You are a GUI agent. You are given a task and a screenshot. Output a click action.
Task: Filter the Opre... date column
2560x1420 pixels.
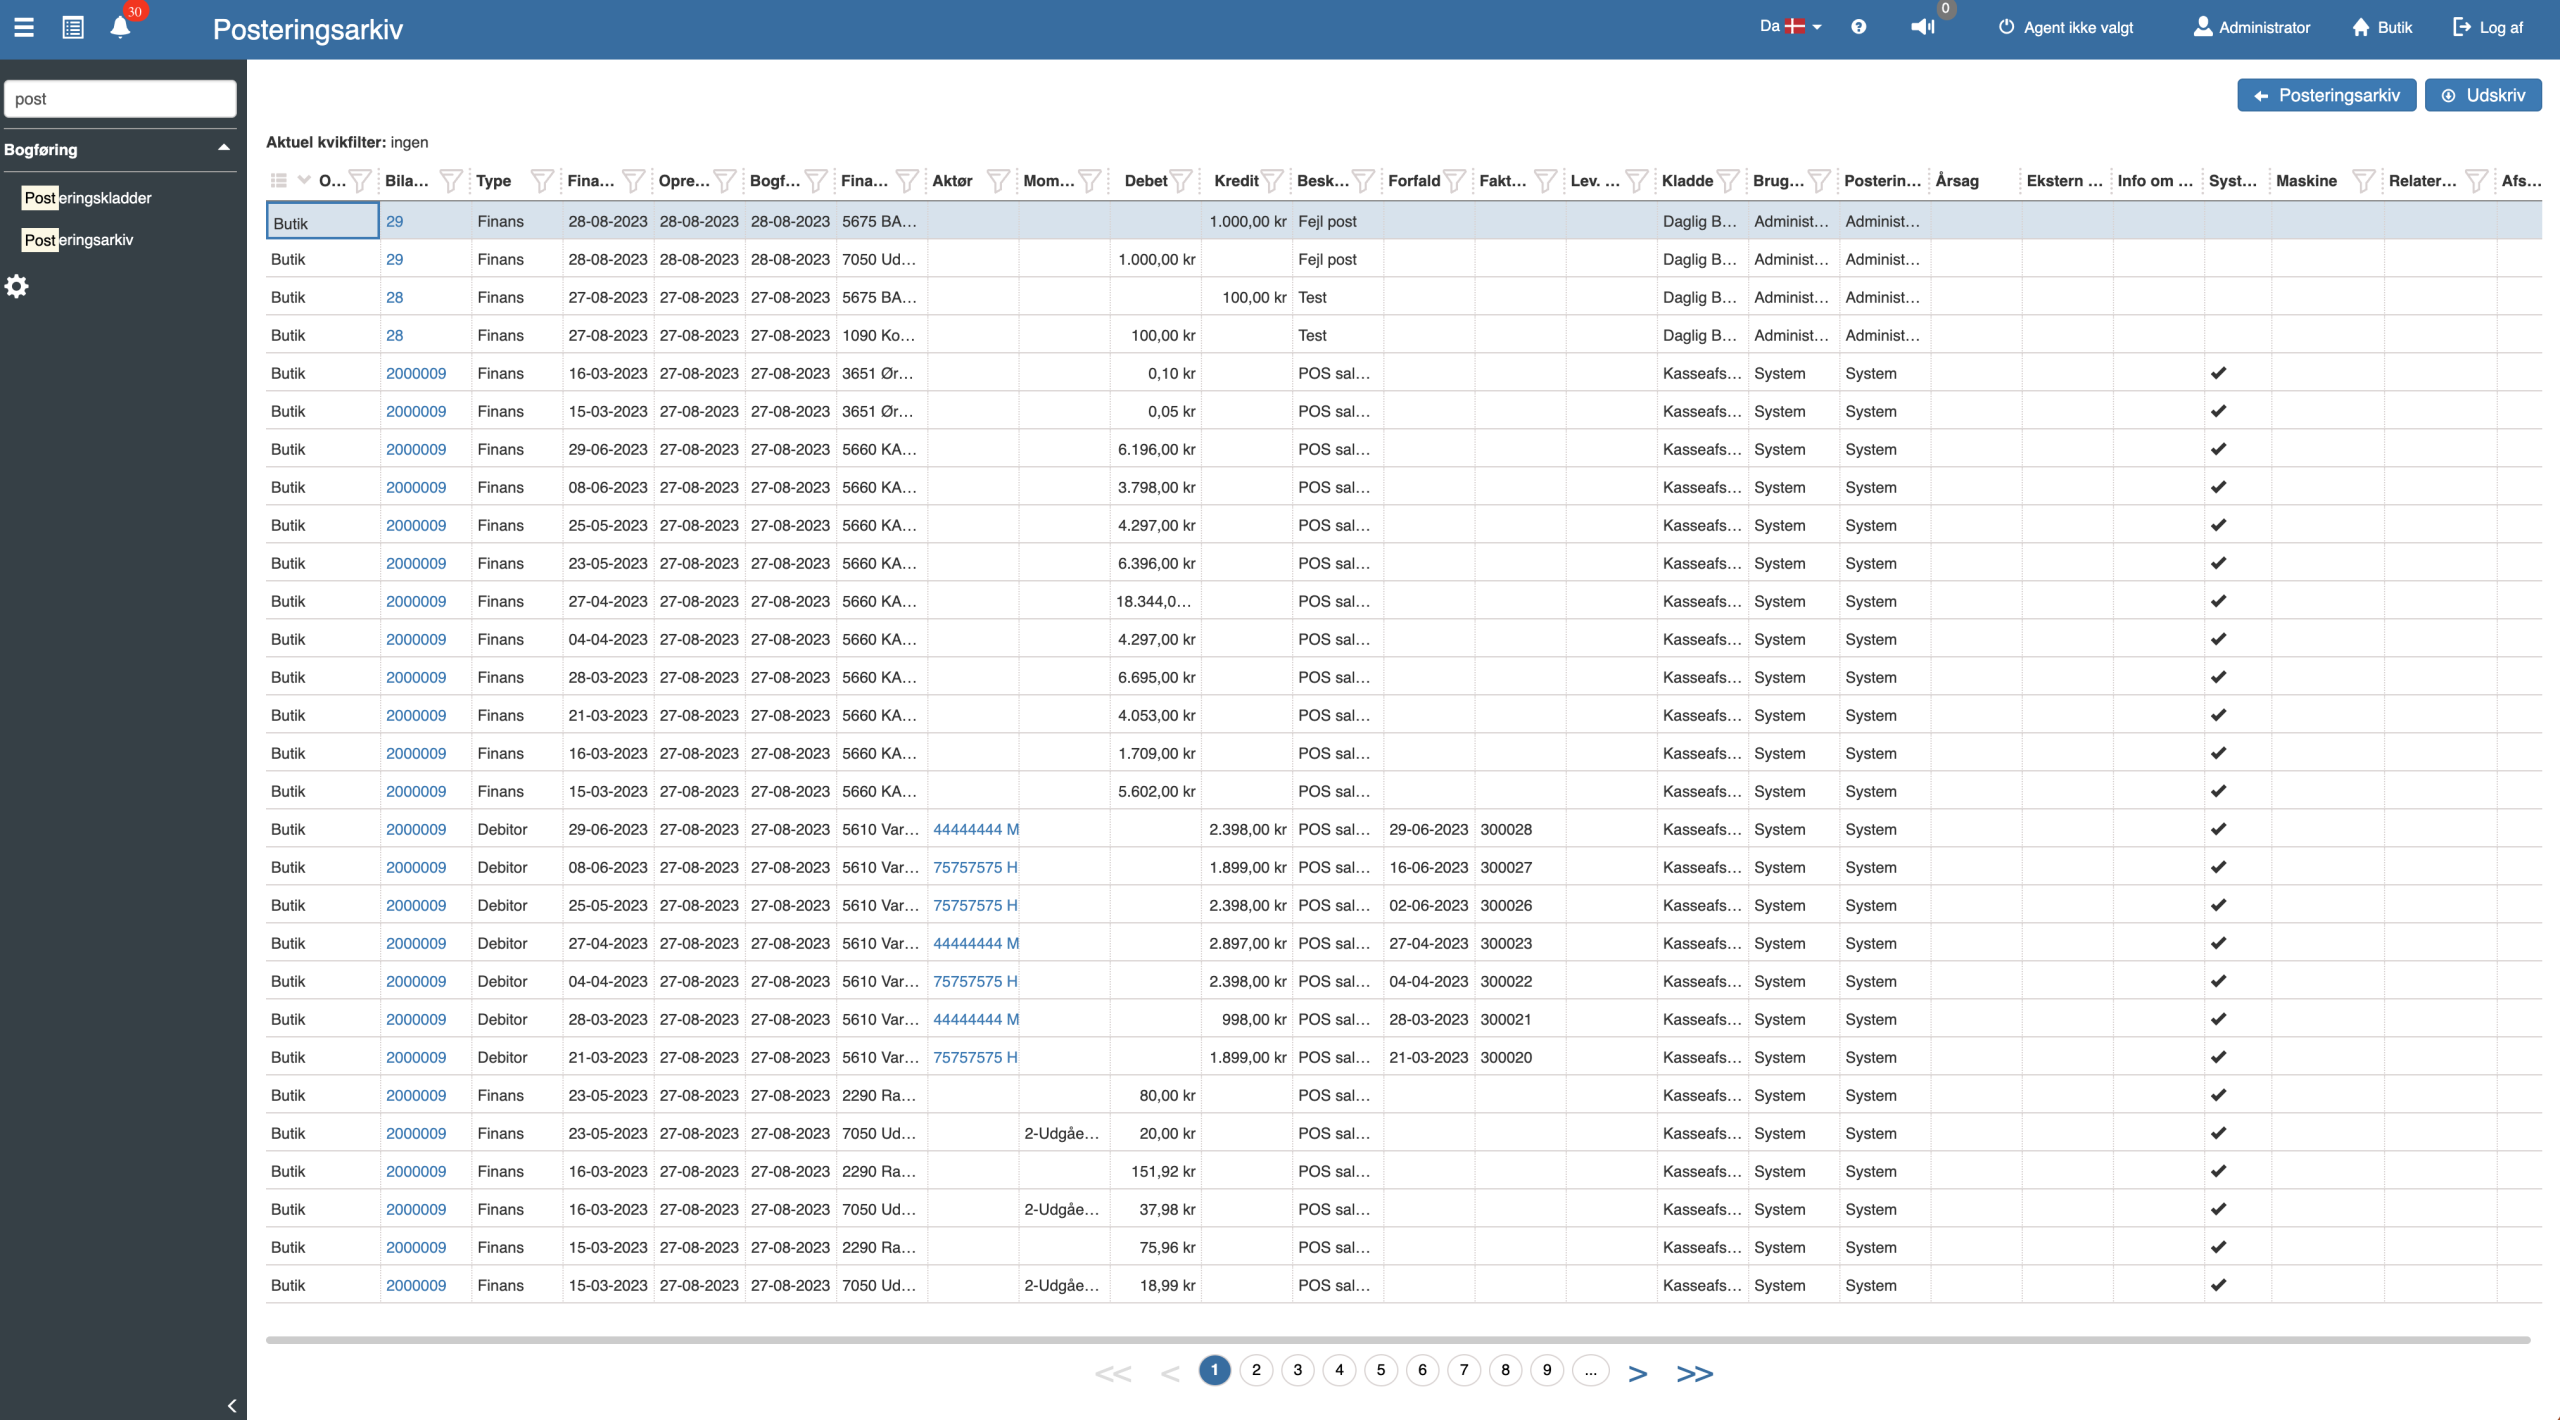click(x=725, y=181)
